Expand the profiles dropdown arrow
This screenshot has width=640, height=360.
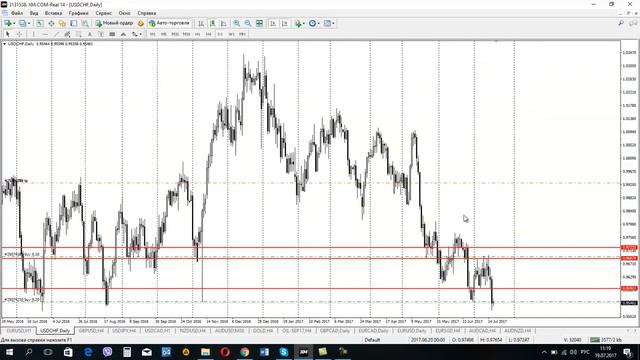click(29, 23)
